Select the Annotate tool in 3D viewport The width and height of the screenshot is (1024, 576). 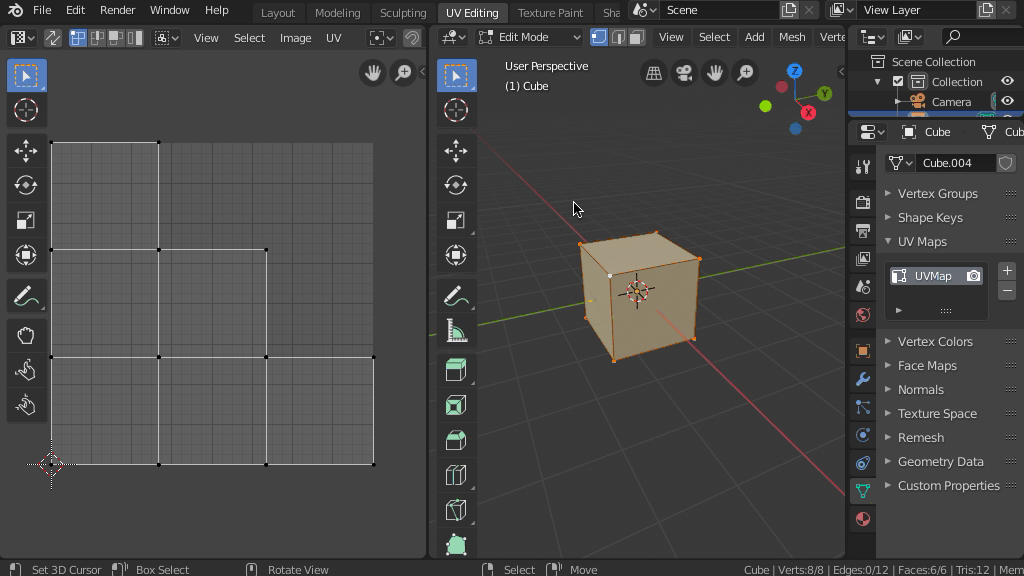(x=456, y=296)
